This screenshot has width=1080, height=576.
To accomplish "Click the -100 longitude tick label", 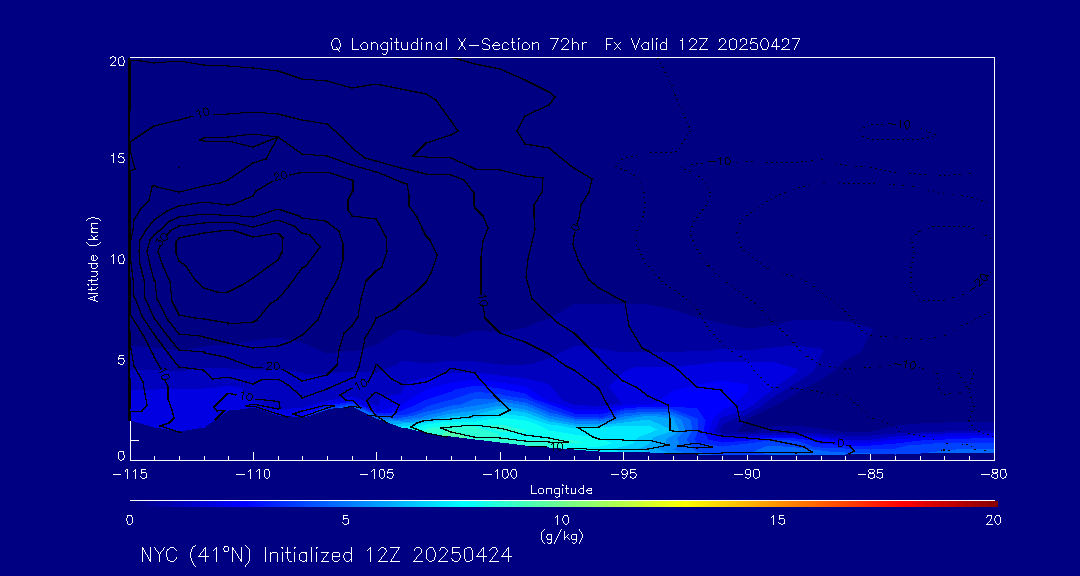I will tap(500, 475).
